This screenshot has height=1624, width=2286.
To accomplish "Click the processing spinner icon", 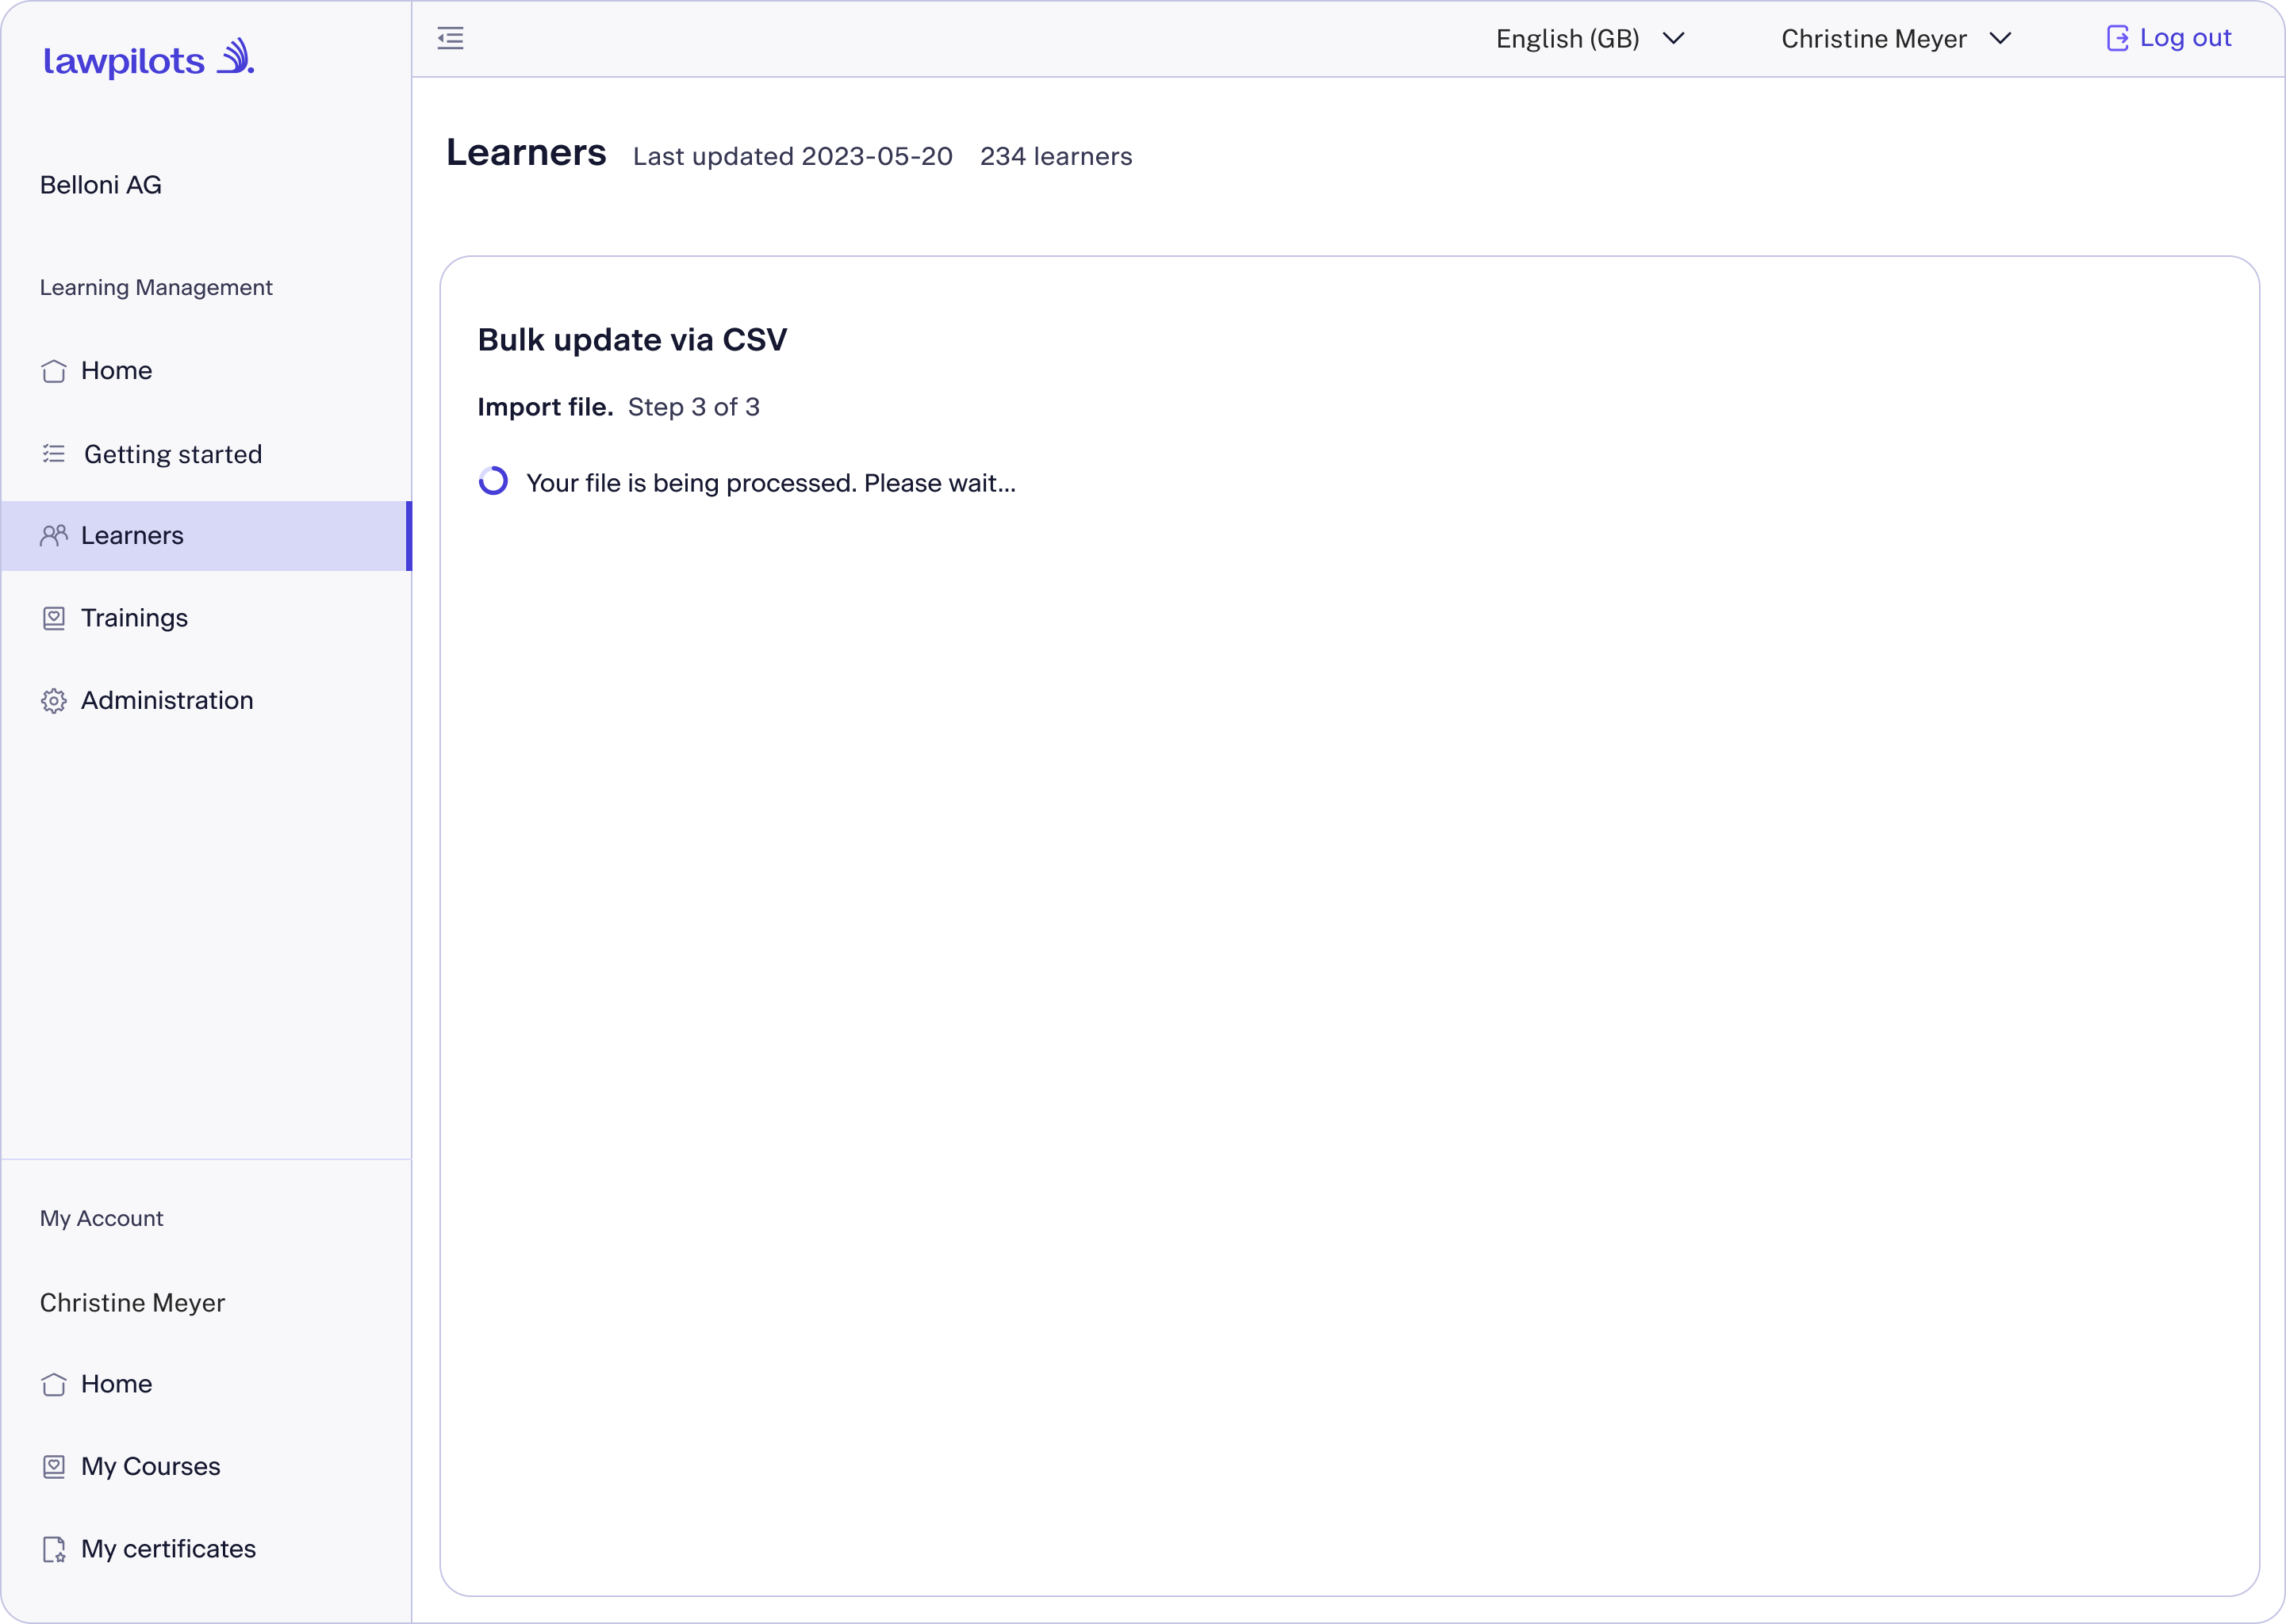I will click(493, 481).
